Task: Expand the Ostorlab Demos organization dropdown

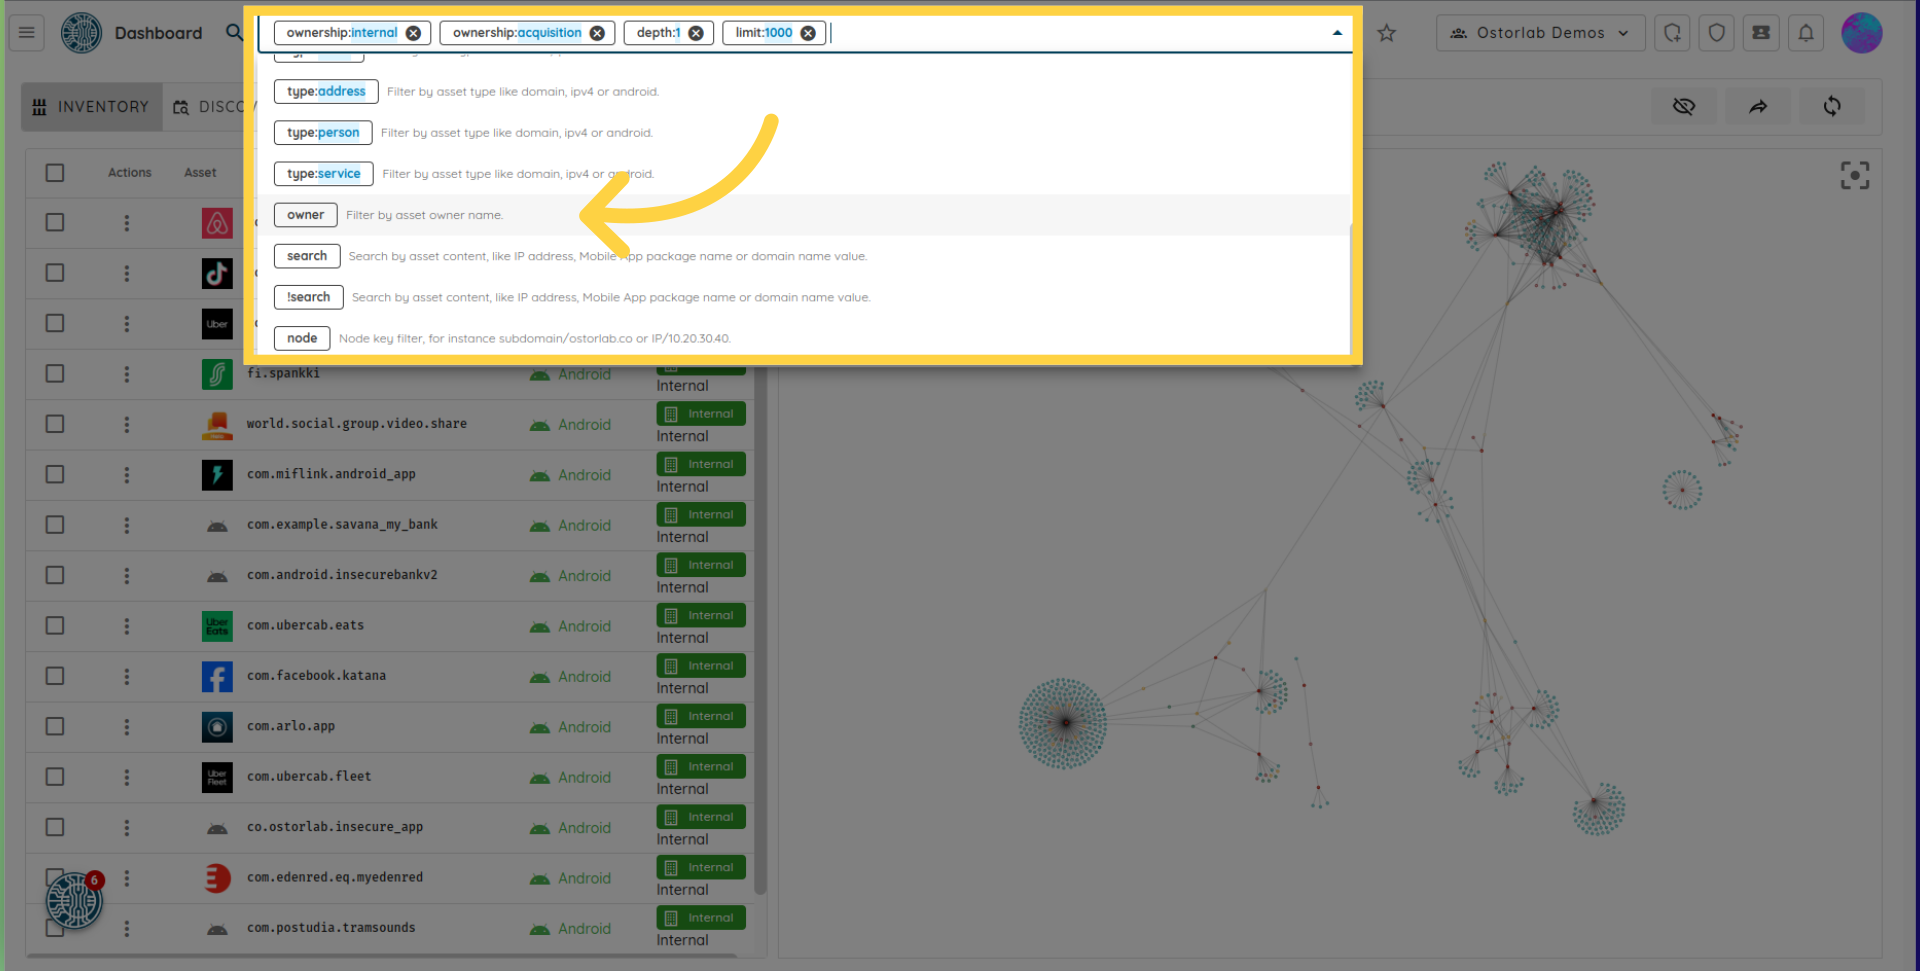Action: point(1540,33)
